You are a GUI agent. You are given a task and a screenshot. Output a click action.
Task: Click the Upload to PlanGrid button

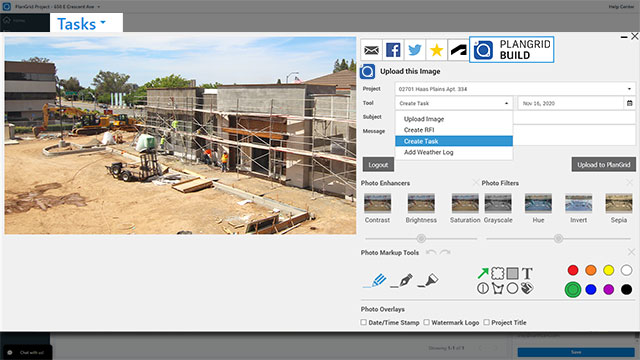(604, 164)
